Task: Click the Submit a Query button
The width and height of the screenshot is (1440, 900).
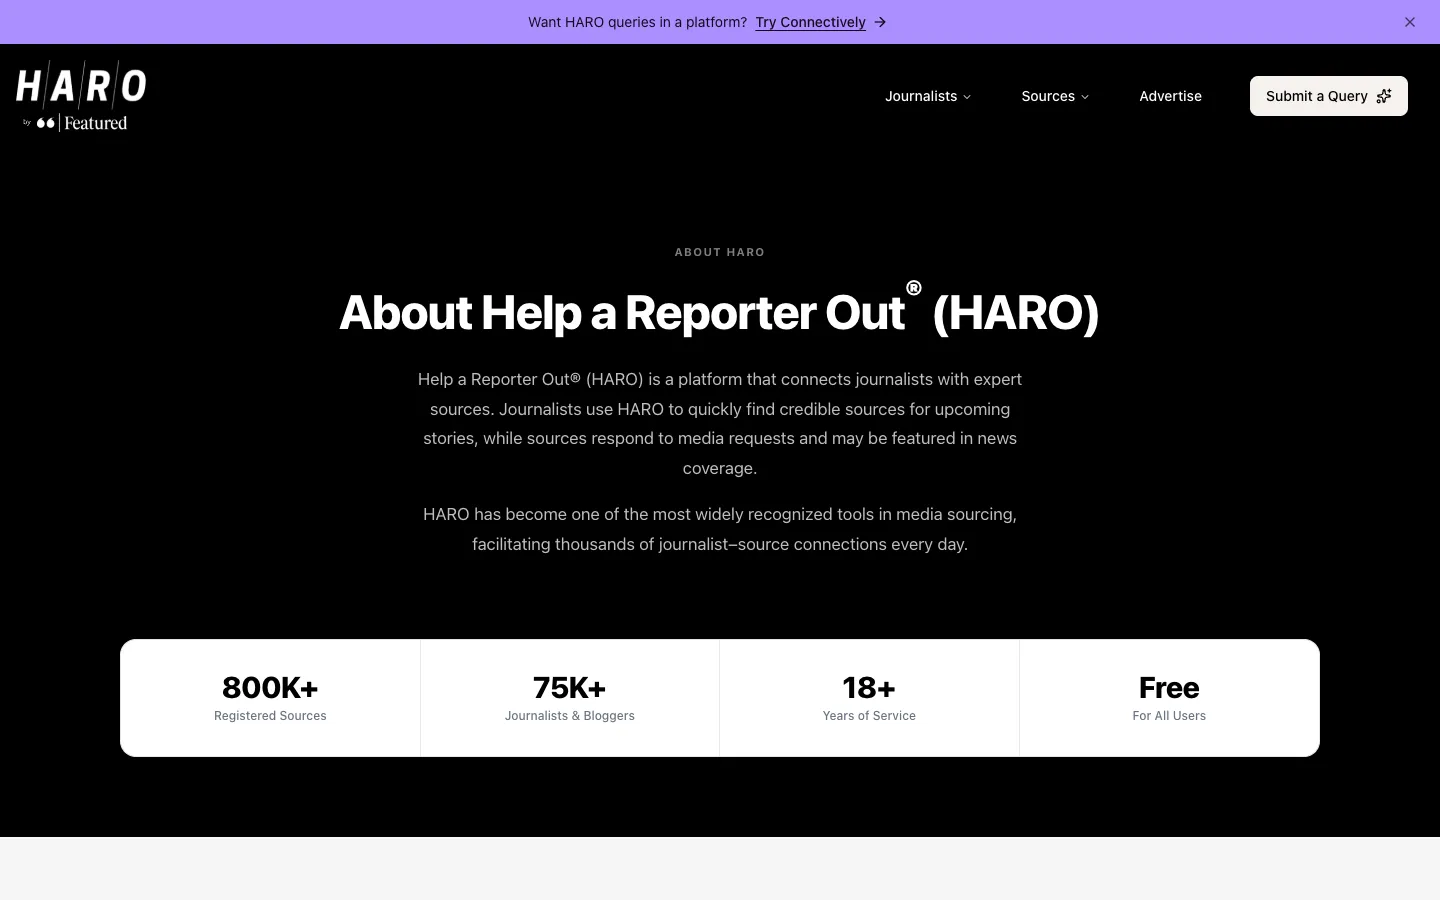Action: (1328, 96)
